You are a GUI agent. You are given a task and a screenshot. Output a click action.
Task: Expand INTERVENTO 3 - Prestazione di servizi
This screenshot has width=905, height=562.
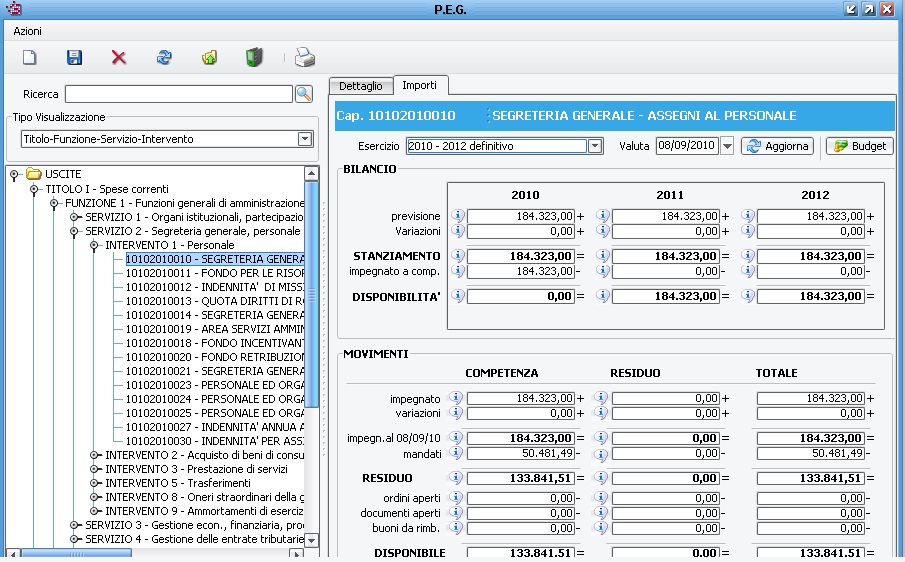pos(95,469)
